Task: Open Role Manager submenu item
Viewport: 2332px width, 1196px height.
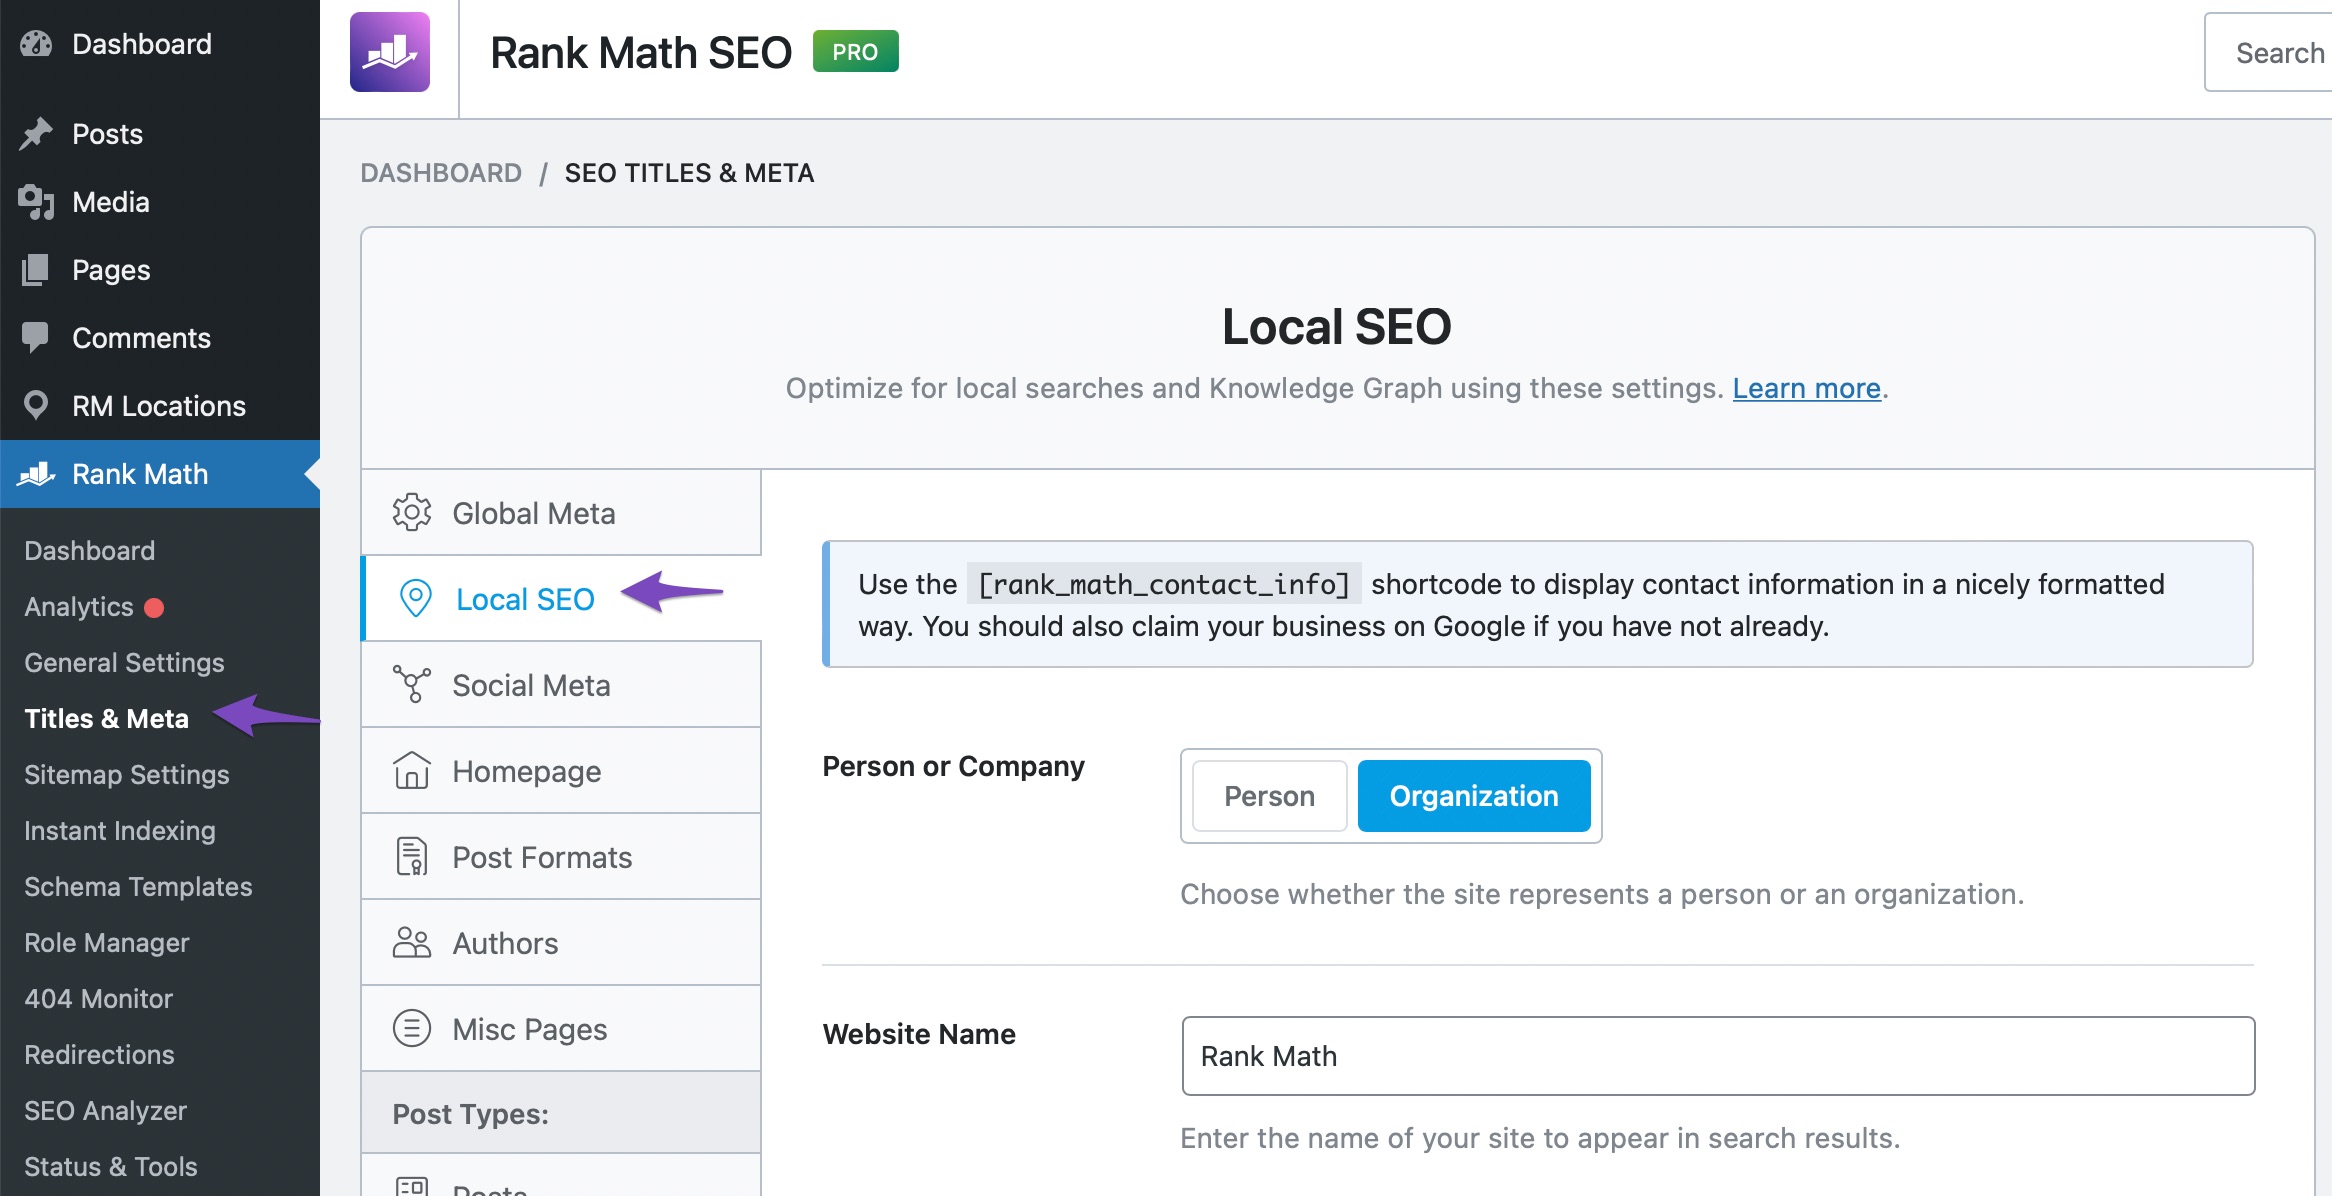Action: (x=107, y=942)
